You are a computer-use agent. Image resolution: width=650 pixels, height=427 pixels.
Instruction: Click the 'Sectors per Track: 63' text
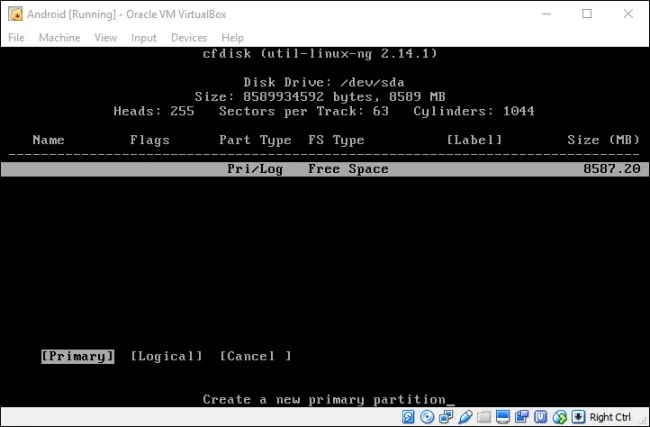[304, 111]
